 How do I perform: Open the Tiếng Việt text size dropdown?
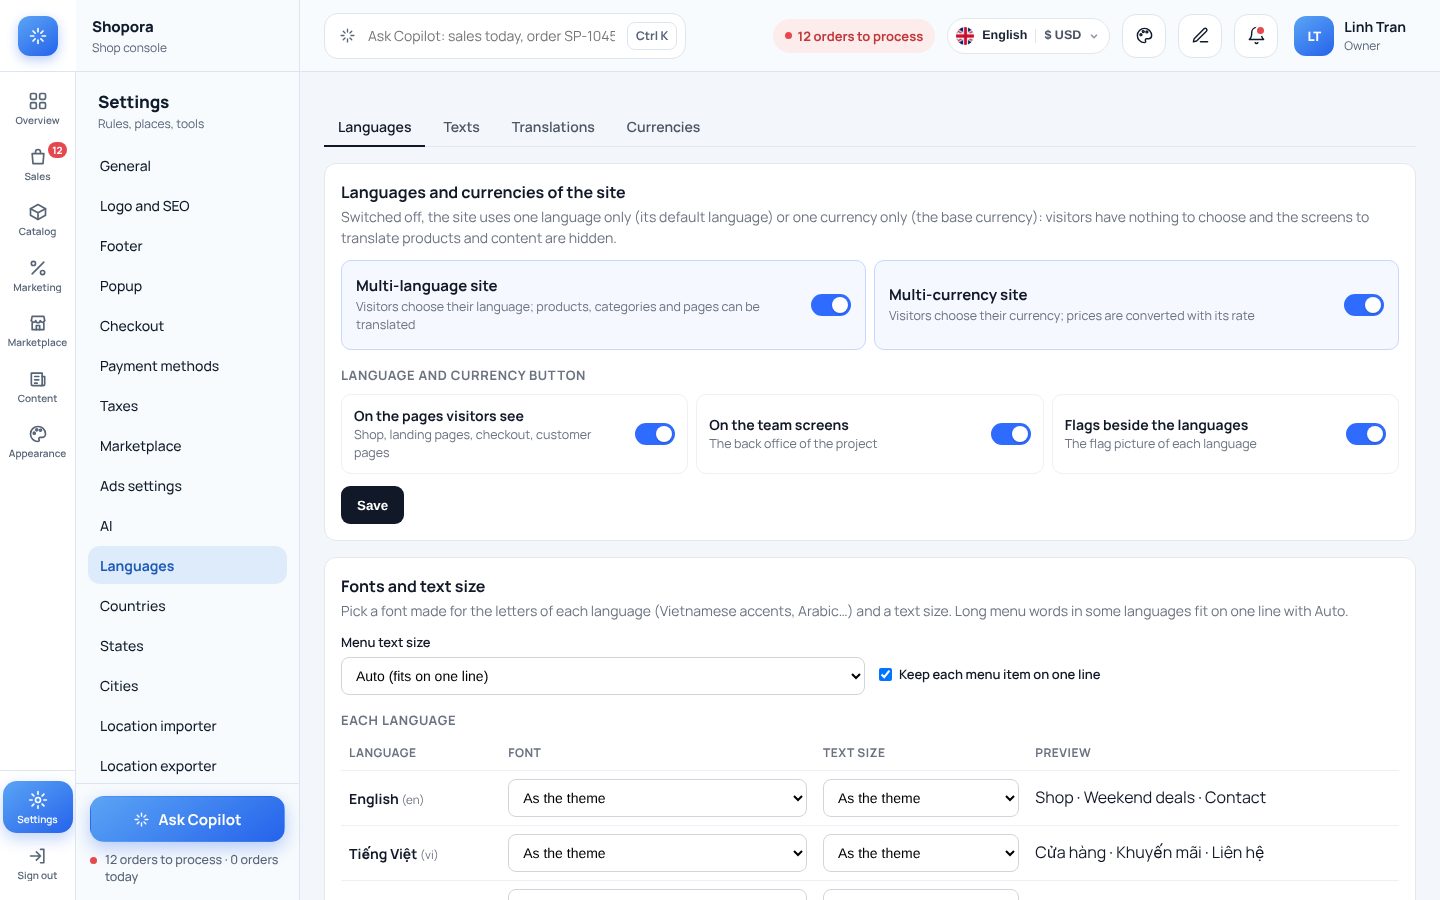click(x=921, y=853)
